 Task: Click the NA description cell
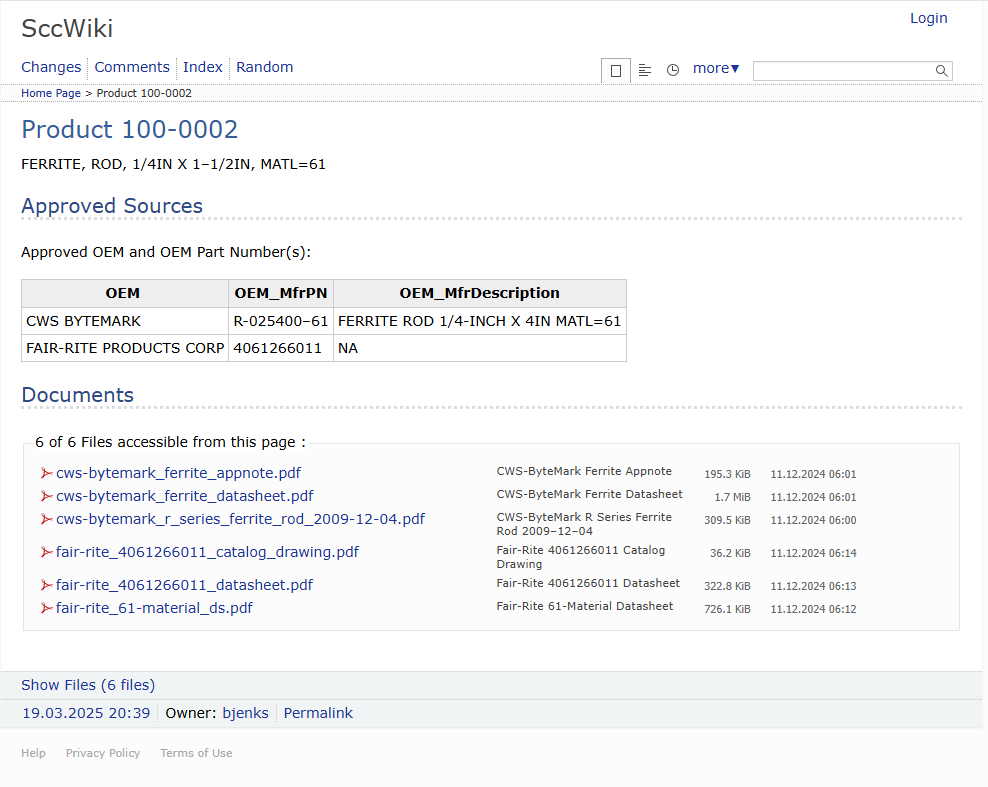click(480, 348)
